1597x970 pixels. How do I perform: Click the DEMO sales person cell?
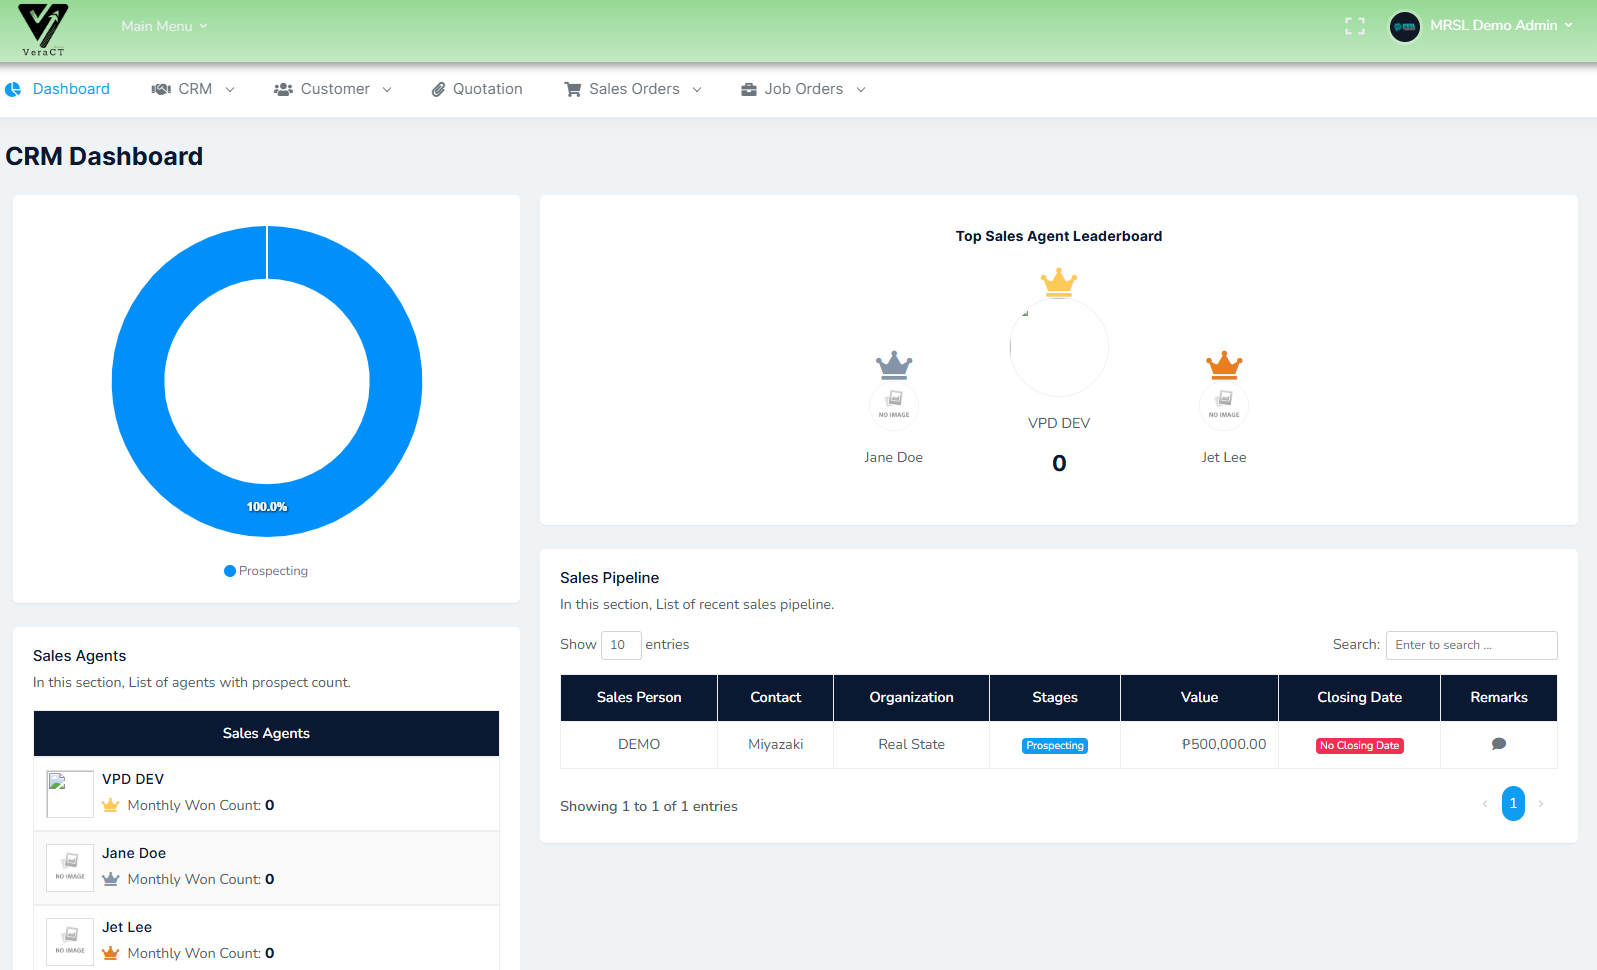coord(639,745)
